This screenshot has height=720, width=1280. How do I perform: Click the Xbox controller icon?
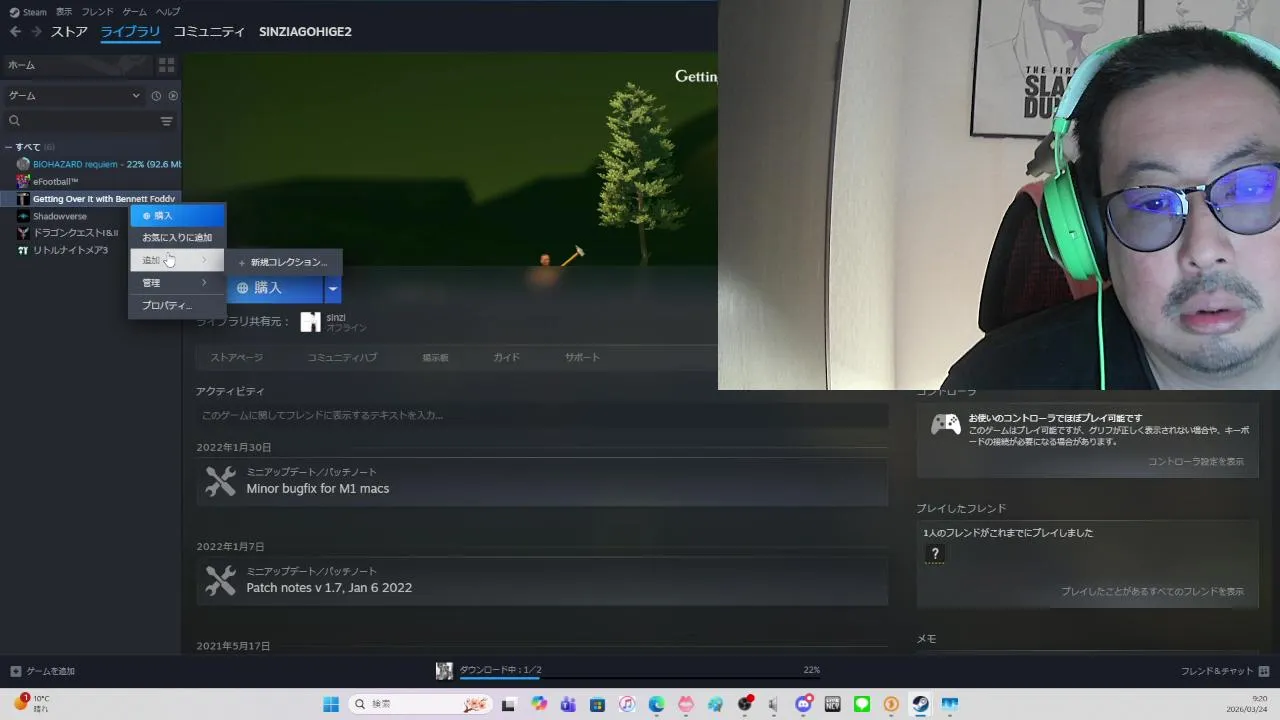point(946,424)
